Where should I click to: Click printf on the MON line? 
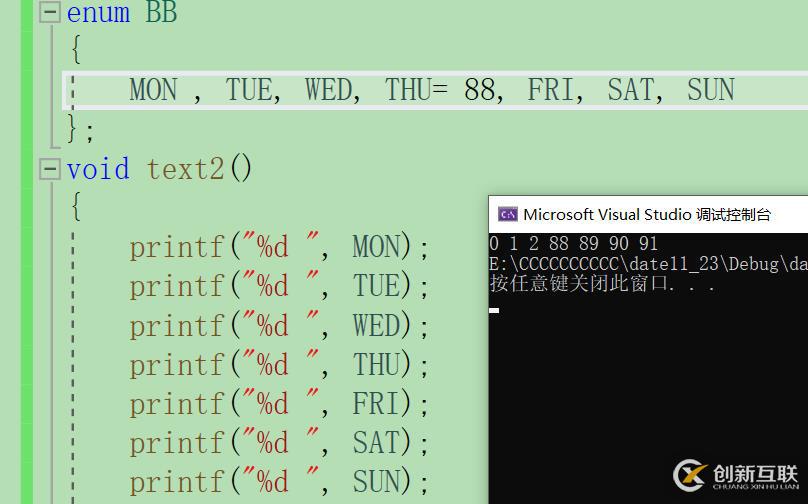[177, 247]
